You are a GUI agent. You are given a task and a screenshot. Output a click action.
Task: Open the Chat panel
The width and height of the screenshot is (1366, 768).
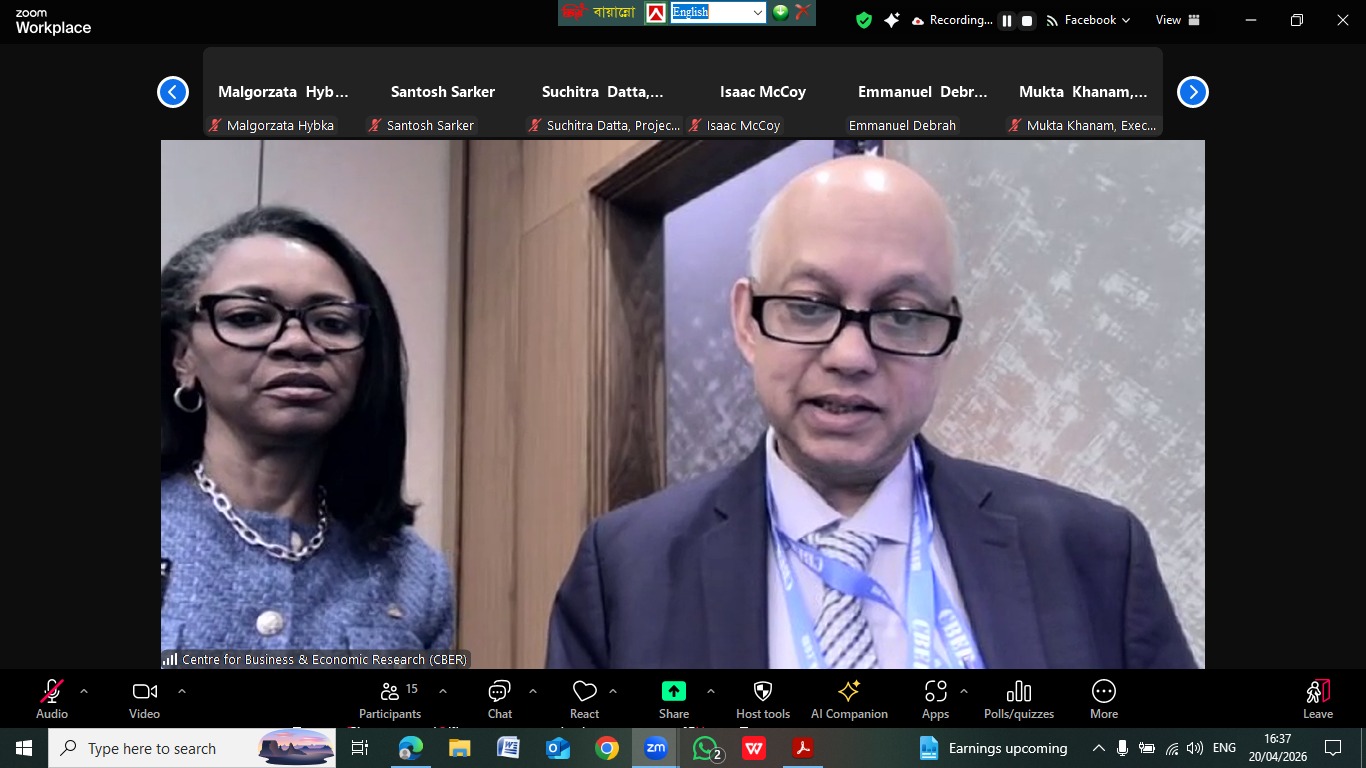pos(499,699)
